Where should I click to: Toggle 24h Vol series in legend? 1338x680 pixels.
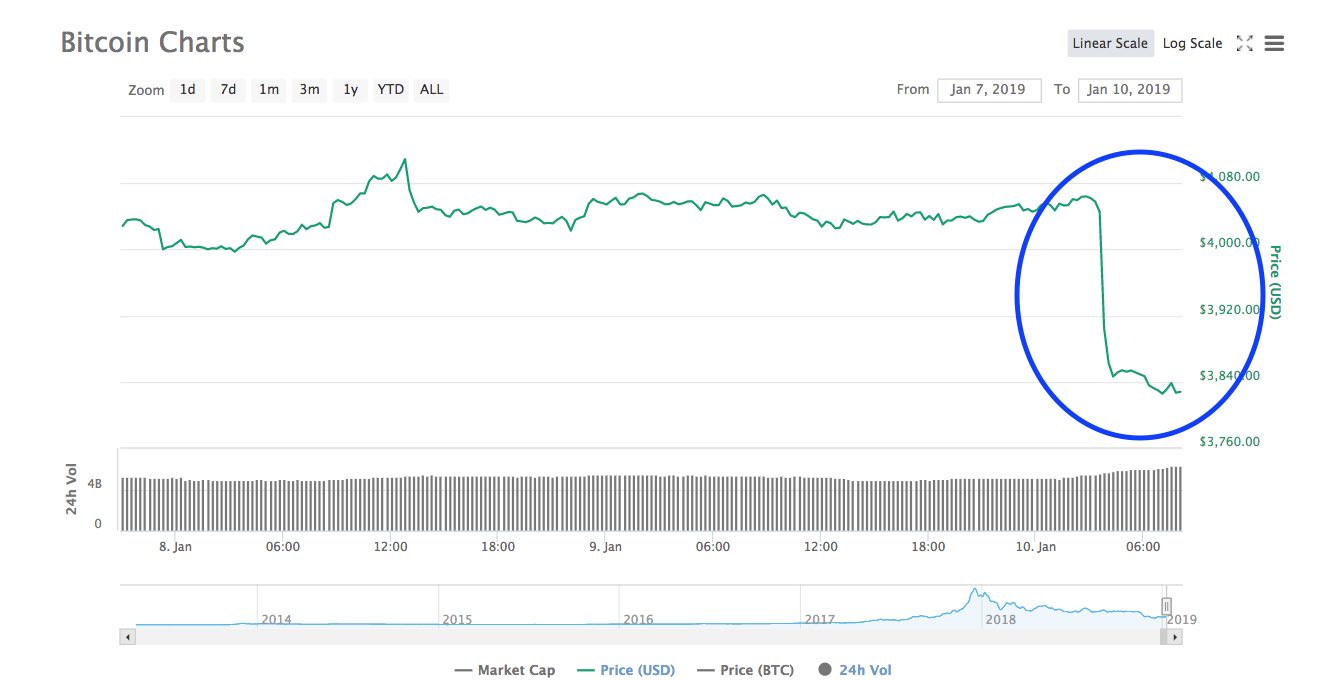pyautogui.click(x=855, y=670)
